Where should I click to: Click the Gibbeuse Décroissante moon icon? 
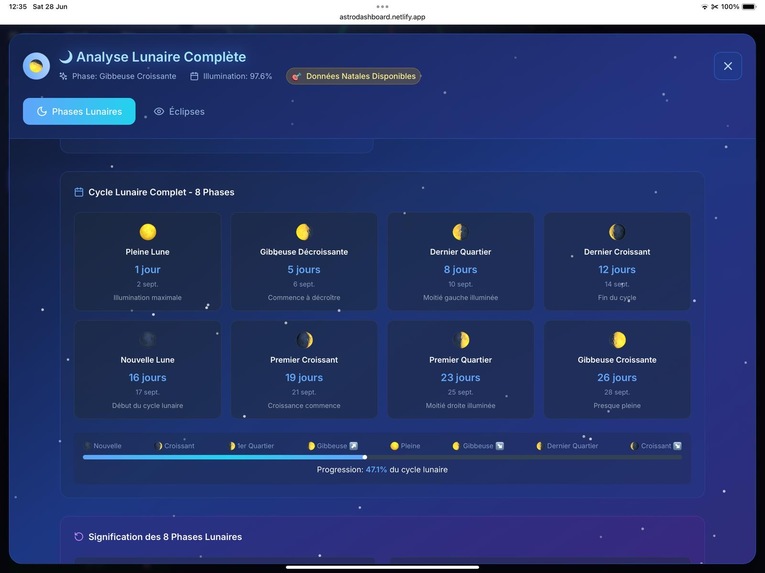tap(303, 232)
